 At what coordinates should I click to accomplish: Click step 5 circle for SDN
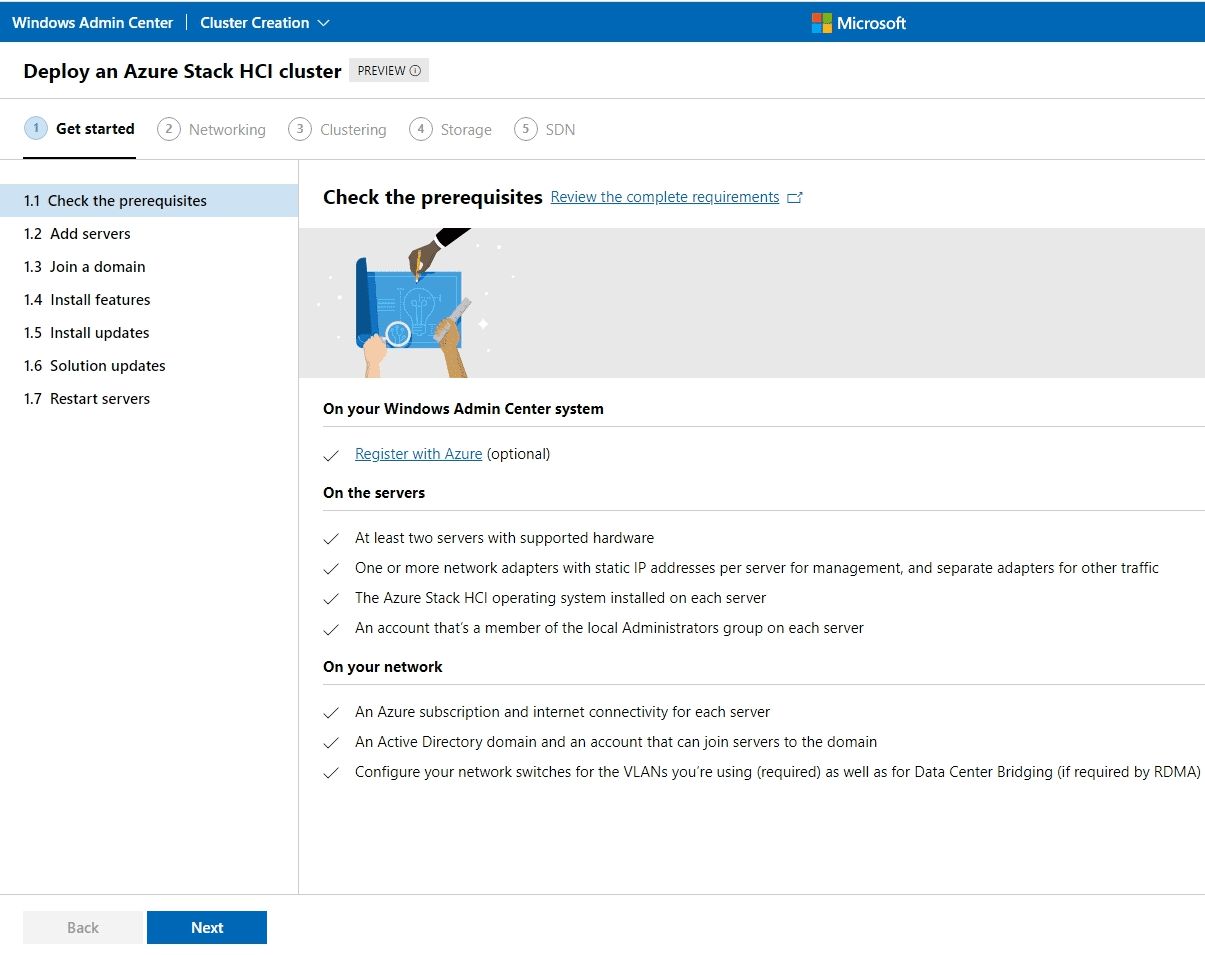(526, 129)
